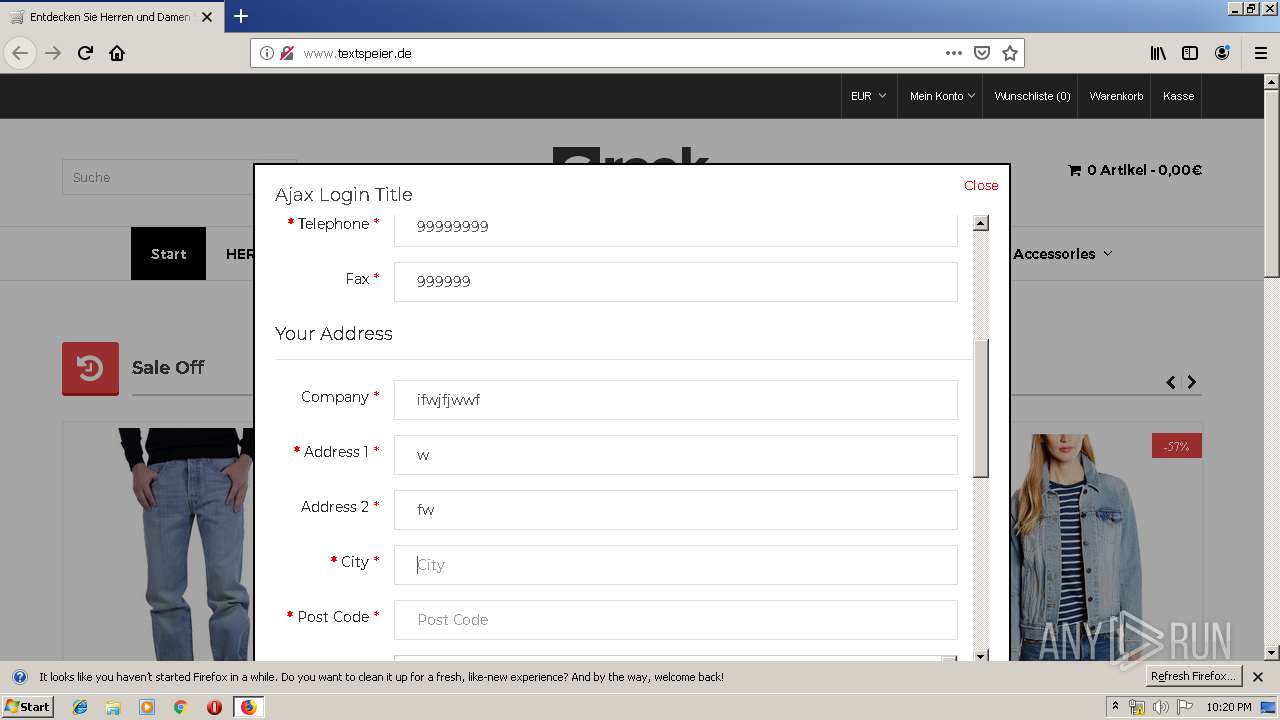Click the Firefox taskbar button
This screenshot has height=720, width=1280.
pyautogui.click(x=248, y=707)
